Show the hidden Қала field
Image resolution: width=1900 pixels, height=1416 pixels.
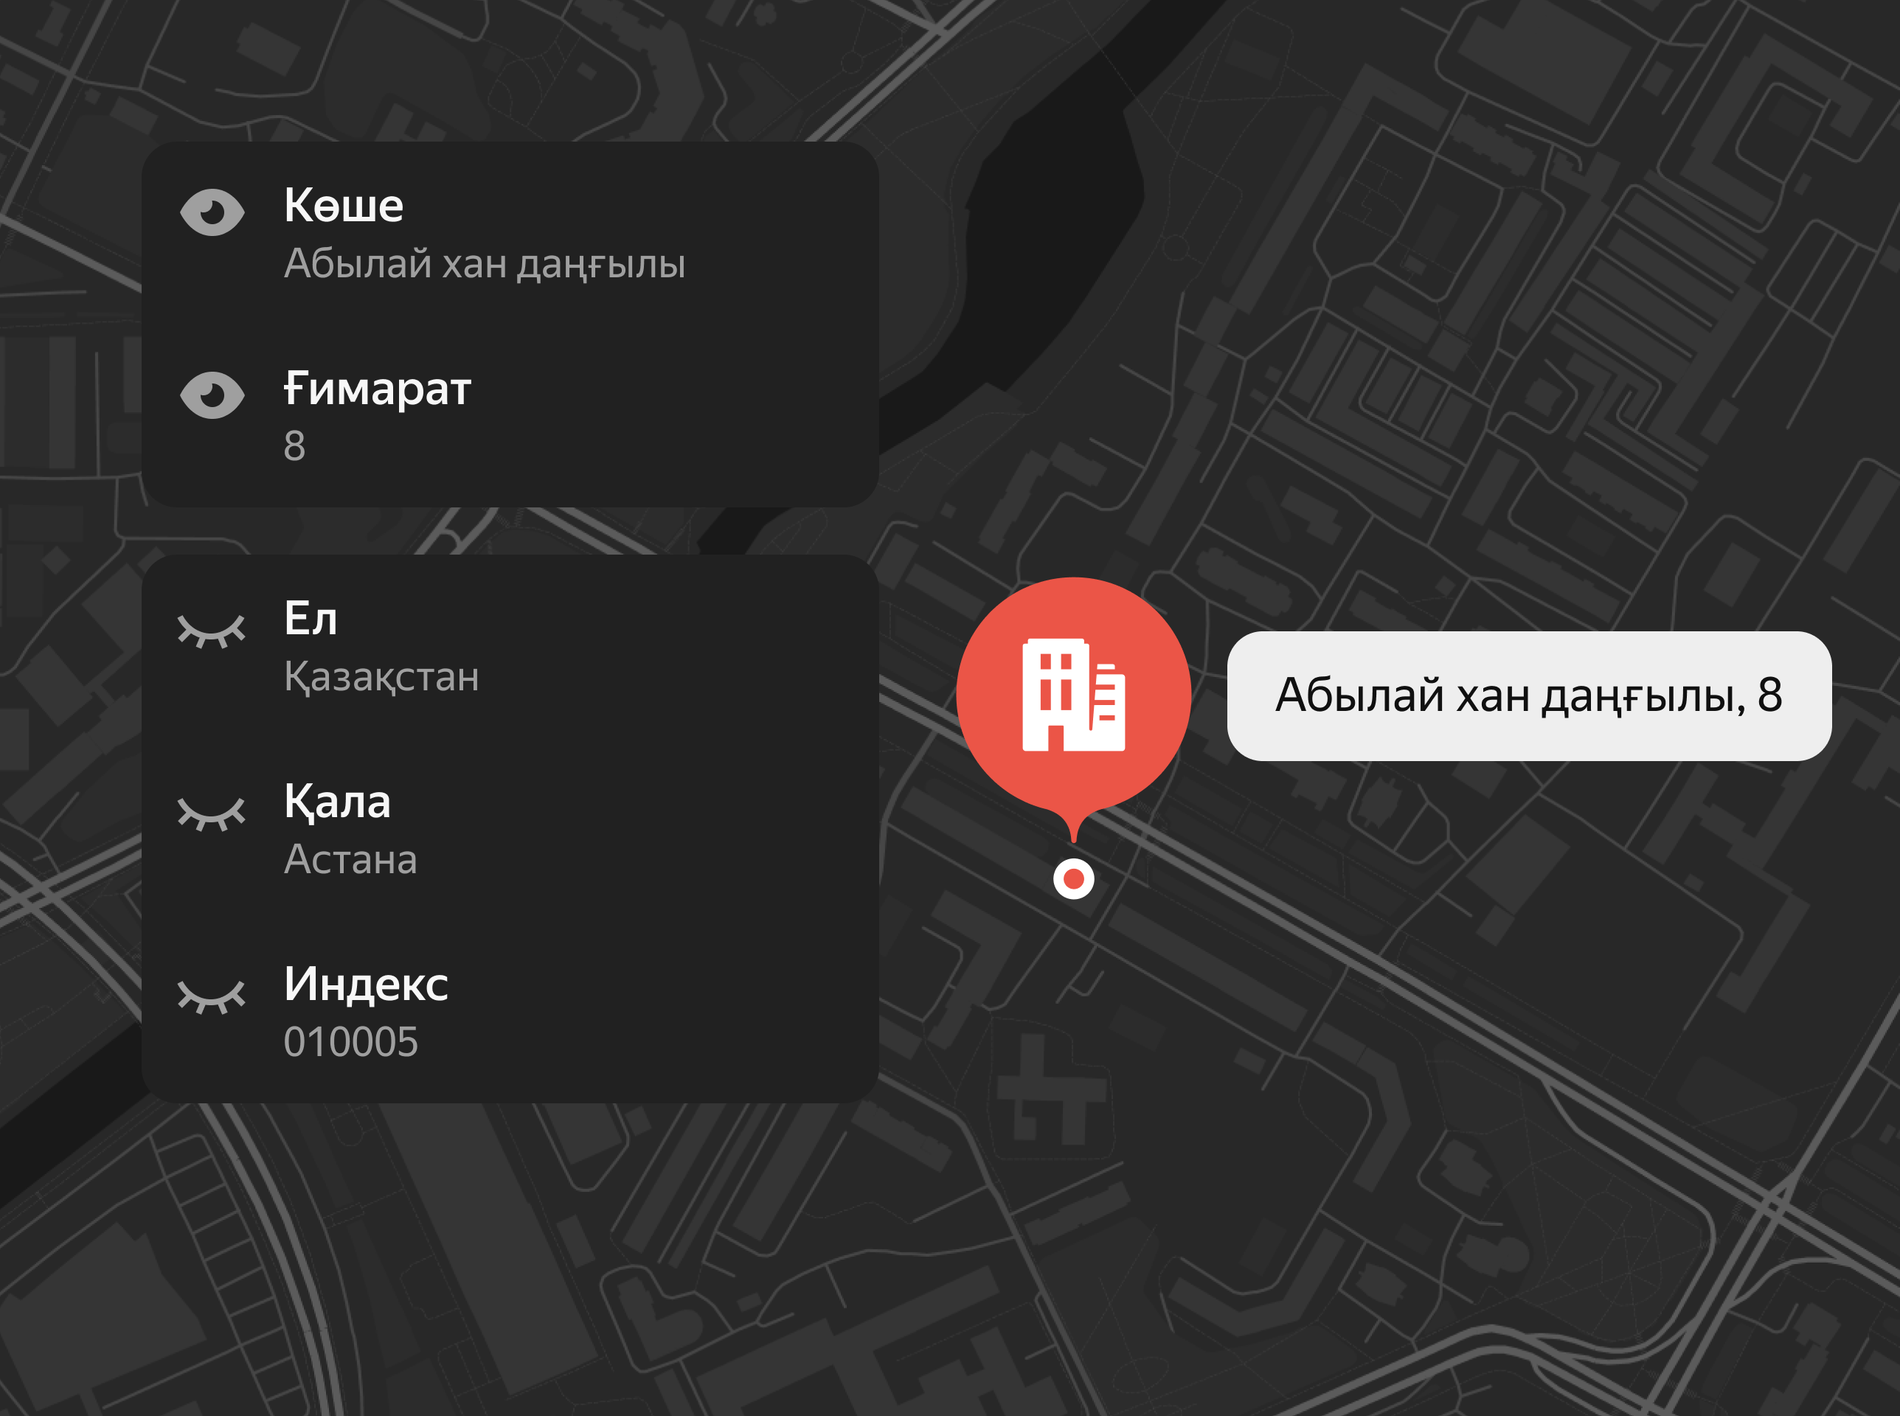pyautogui.click(x=211, y=815)
